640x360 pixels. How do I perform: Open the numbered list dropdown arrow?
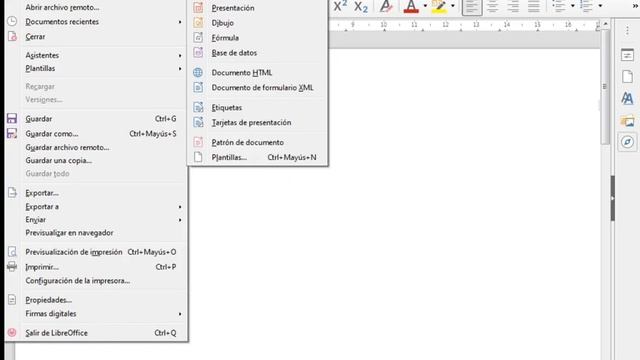pos(600,6)
